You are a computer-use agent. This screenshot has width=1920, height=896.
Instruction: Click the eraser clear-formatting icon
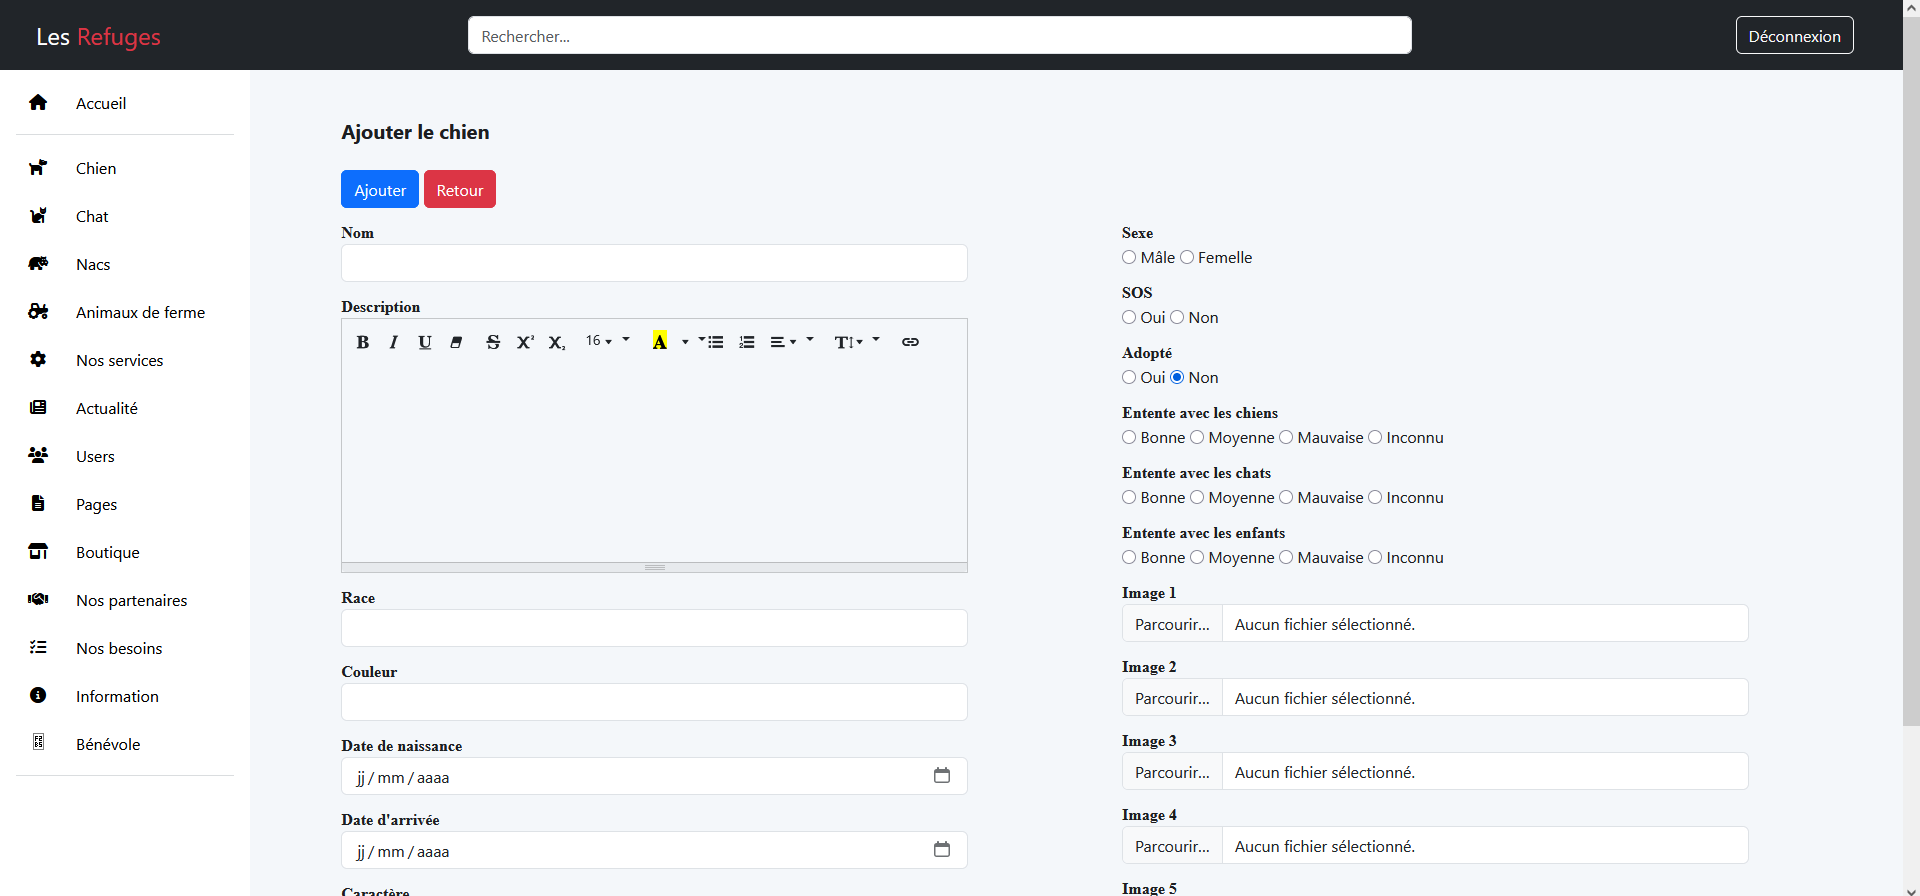[x=456, y=342]
